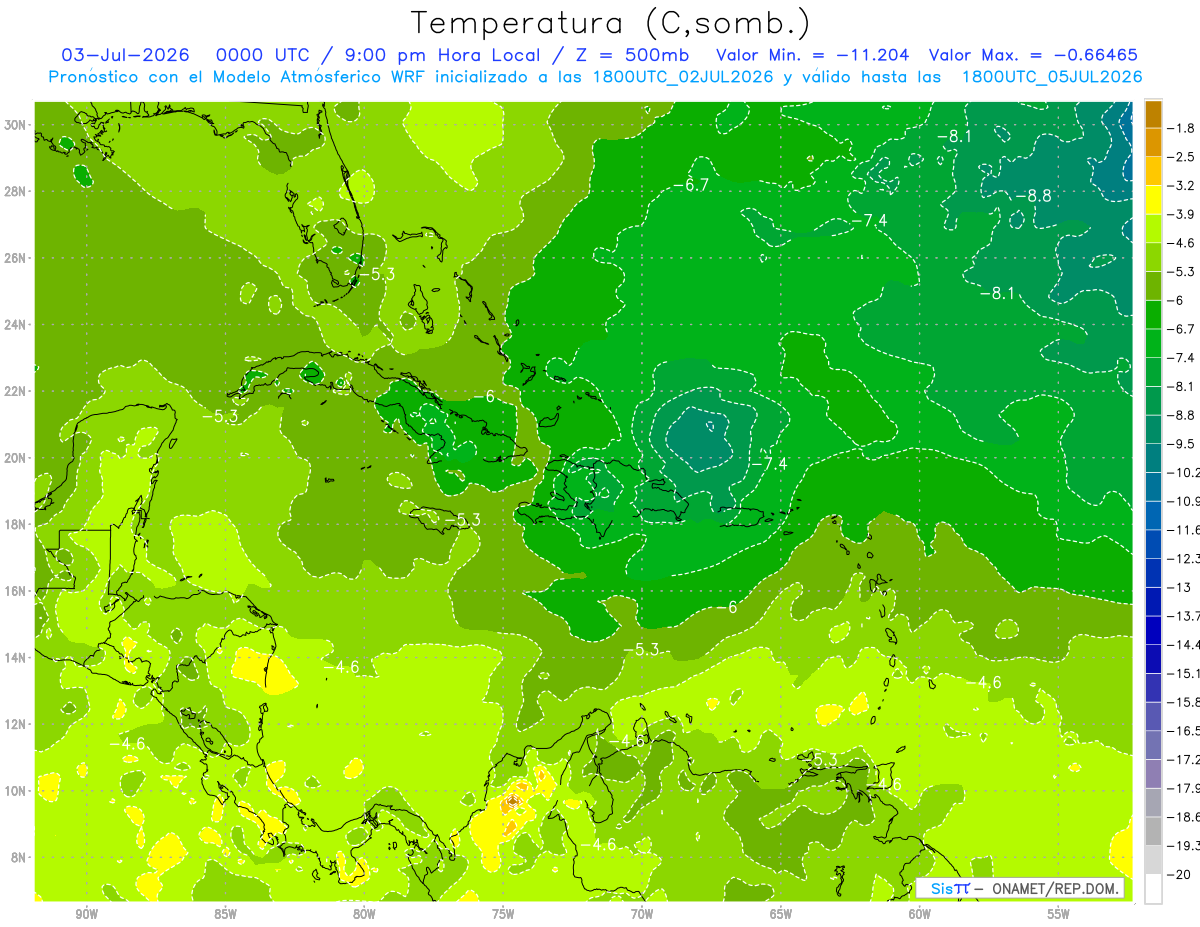Click the '-2.5' color scale label

tap(1182, 157)
